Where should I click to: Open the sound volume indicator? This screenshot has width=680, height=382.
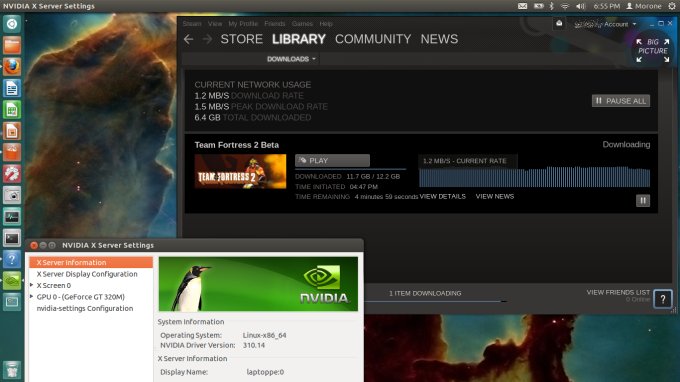580,6
